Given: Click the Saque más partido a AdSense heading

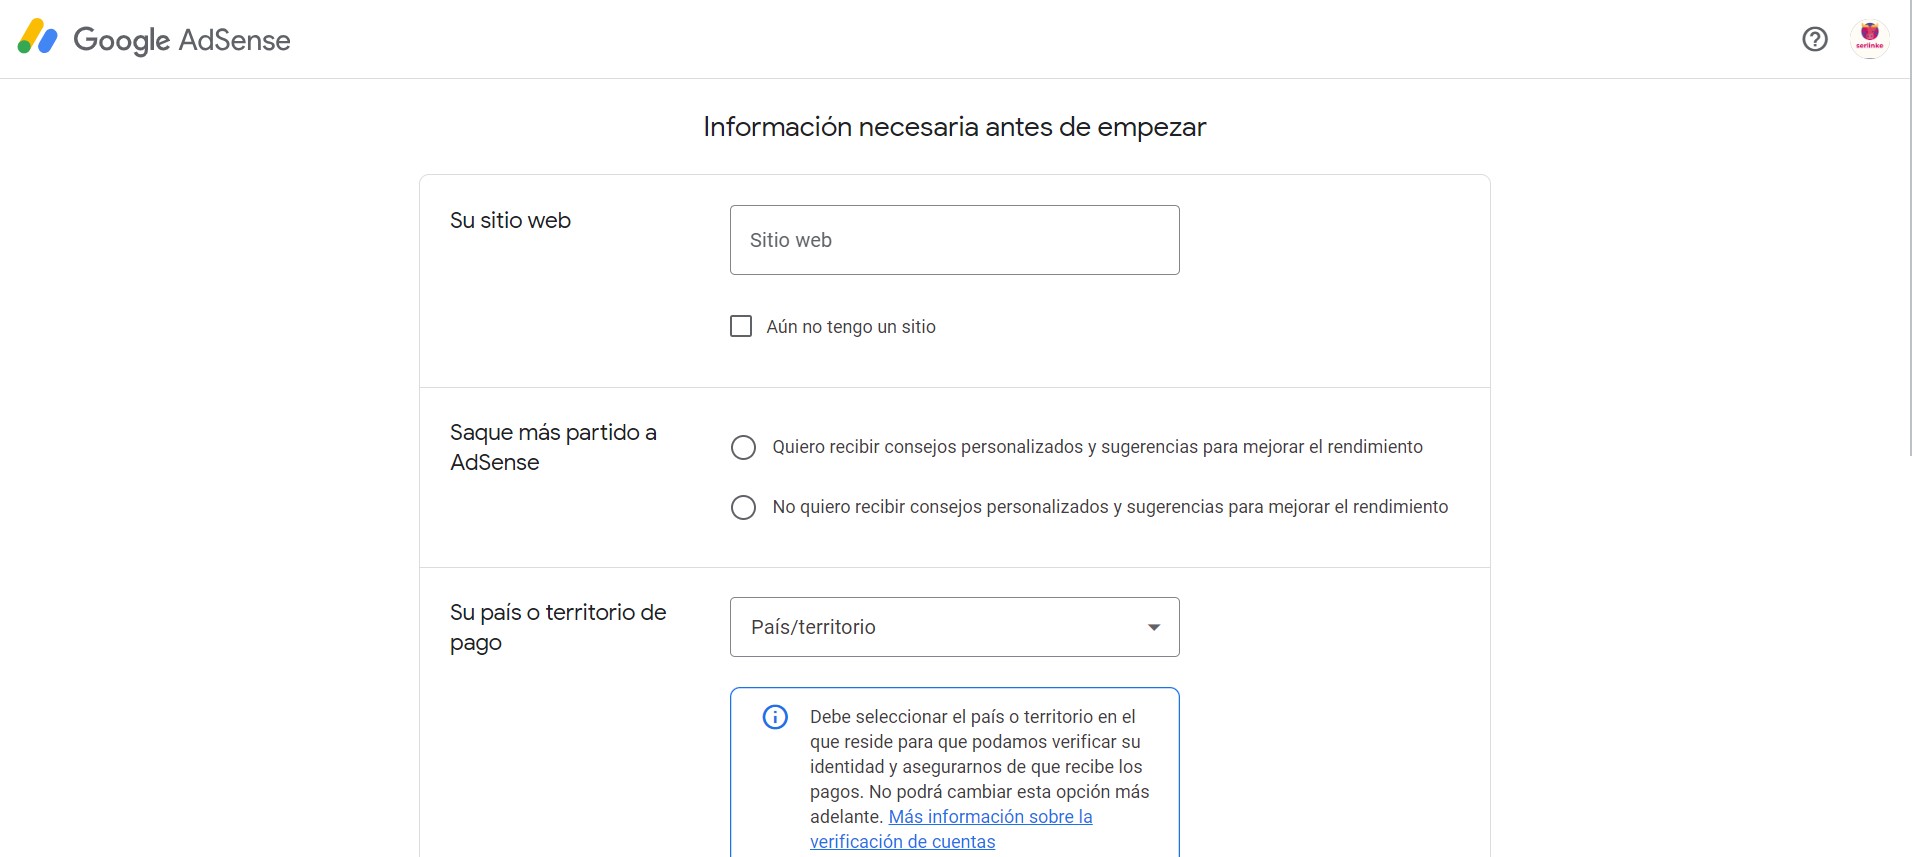Looking at the screenshot, I should 553,447.
